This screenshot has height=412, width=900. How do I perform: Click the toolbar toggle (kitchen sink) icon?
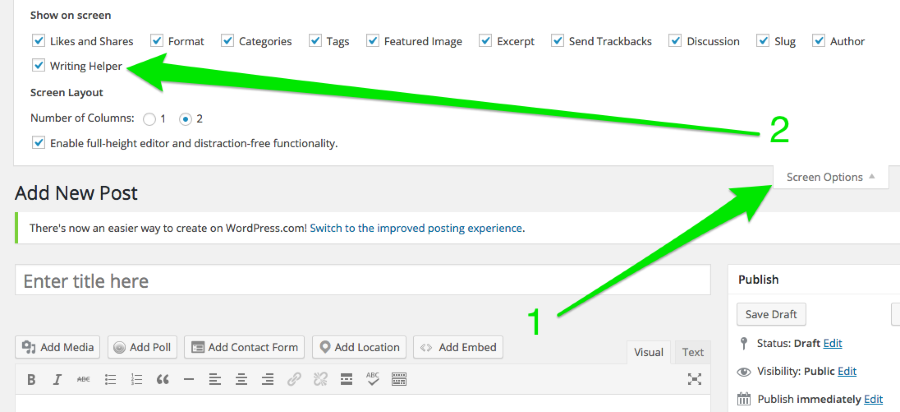(x=398, y=380)
